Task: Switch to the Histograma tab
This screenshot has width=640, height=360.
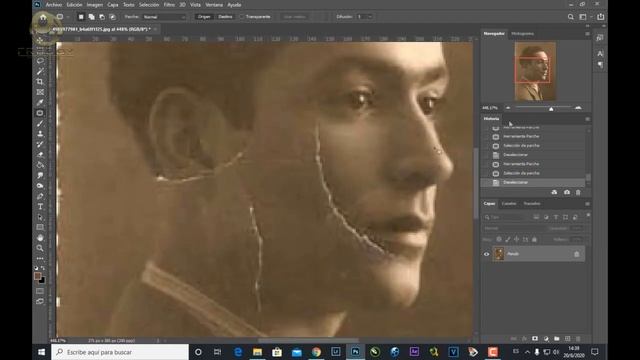Action: pos(522,33)
